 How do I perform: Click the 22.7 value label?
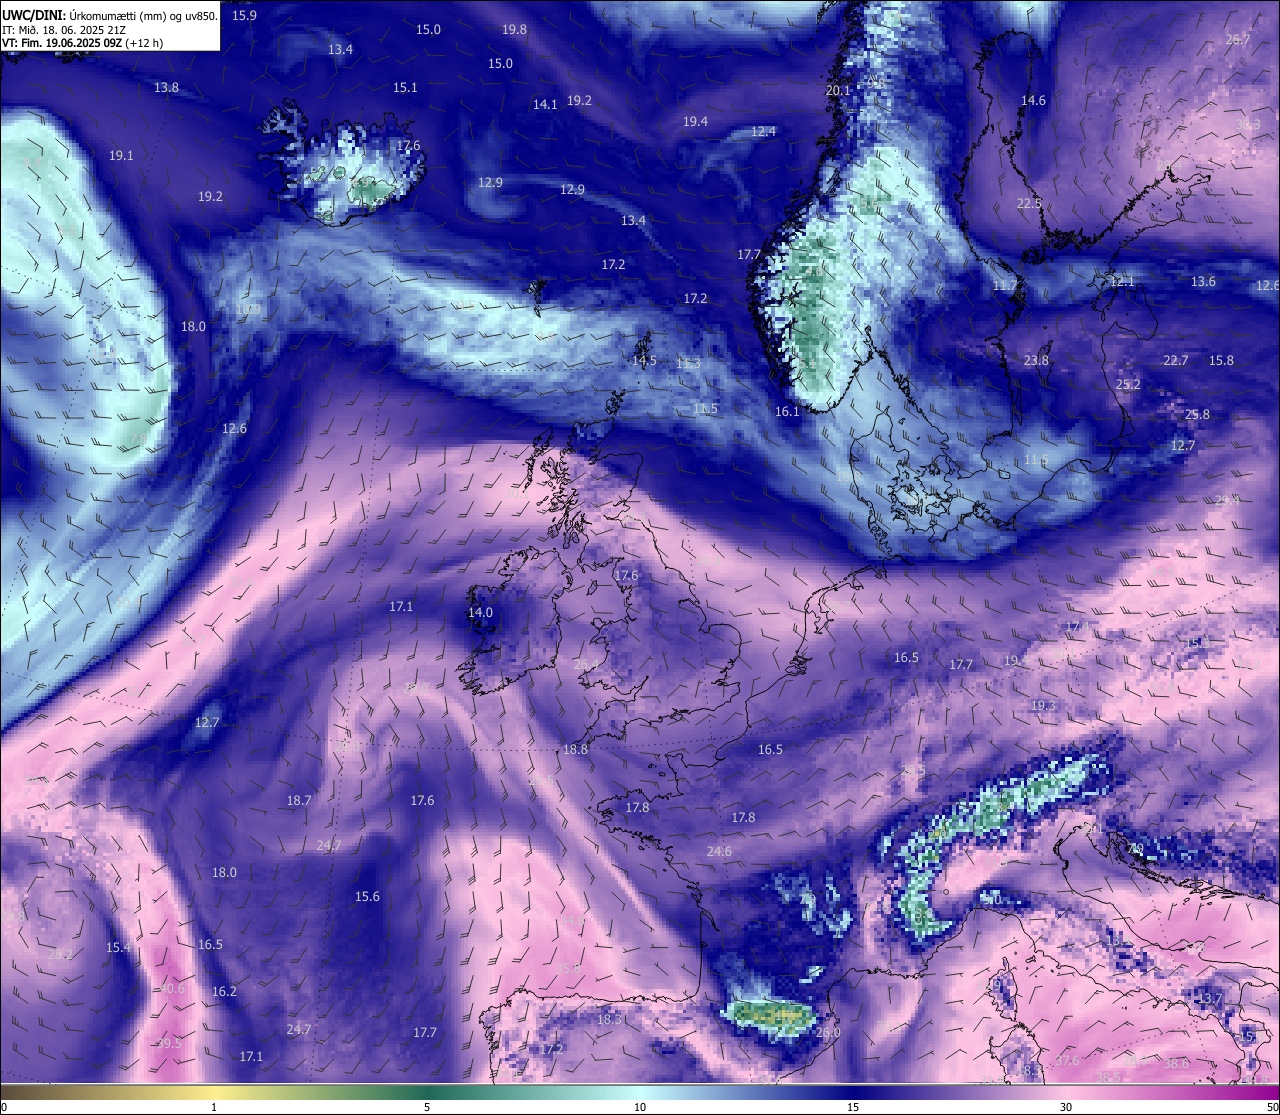point(1176,361)
